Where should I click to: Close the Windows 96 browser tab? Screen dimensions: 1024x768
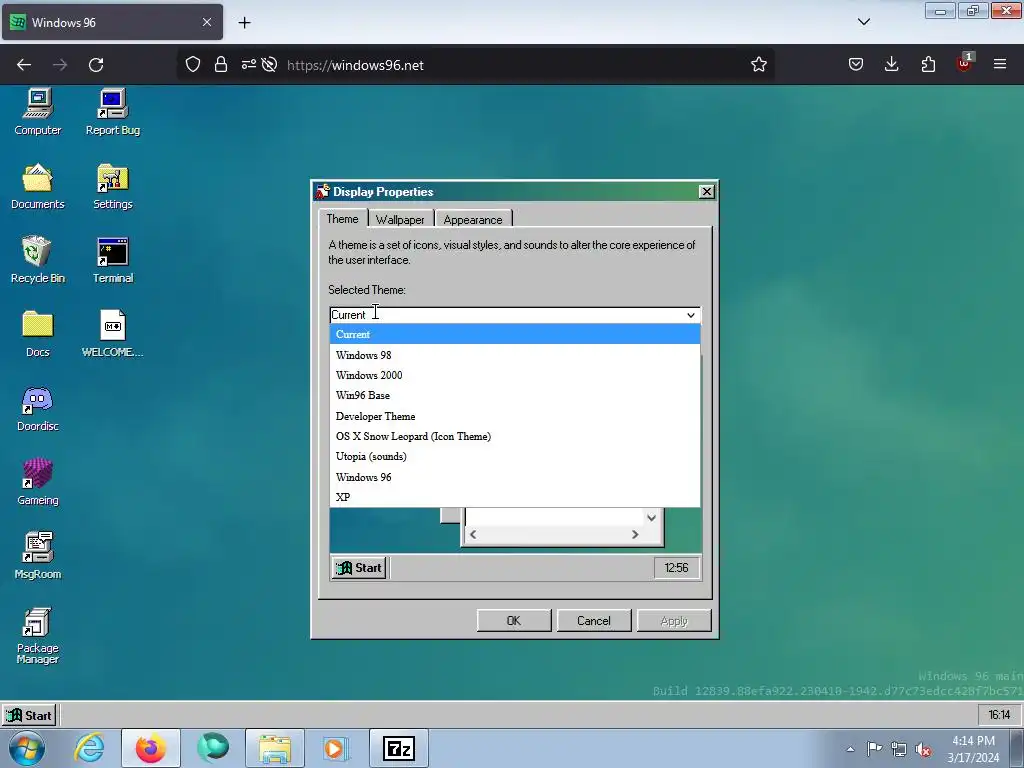(x=206, y=22)
